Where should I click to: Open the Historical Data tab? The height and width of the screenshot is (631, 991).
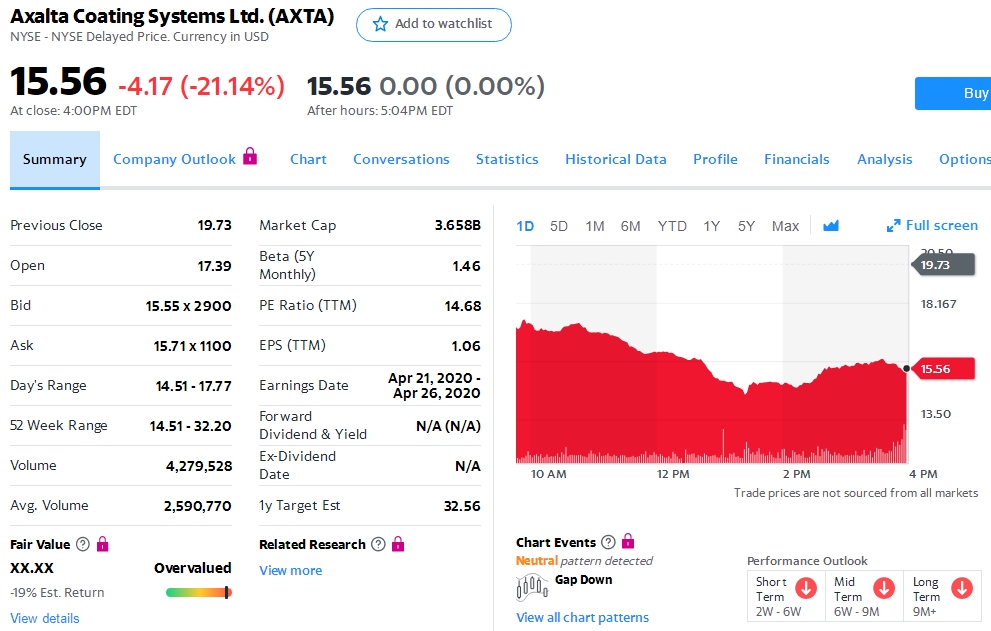(x=616, y=159)
